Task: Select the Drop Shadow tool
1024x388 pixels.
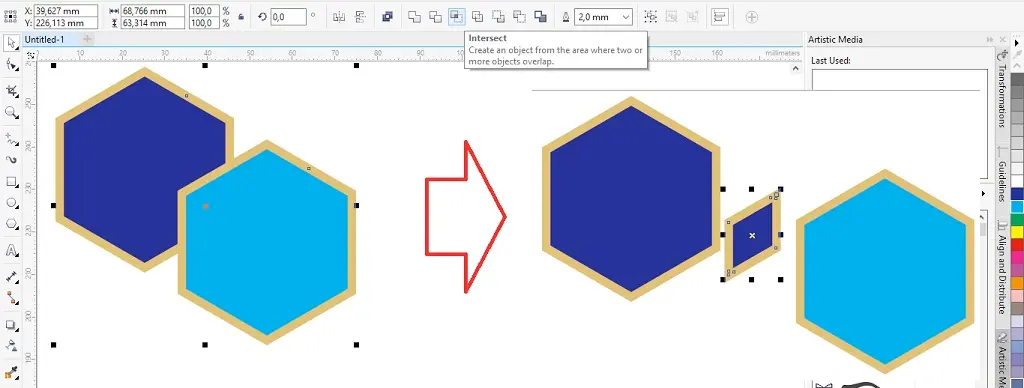Action: click(x=11, y=325)
